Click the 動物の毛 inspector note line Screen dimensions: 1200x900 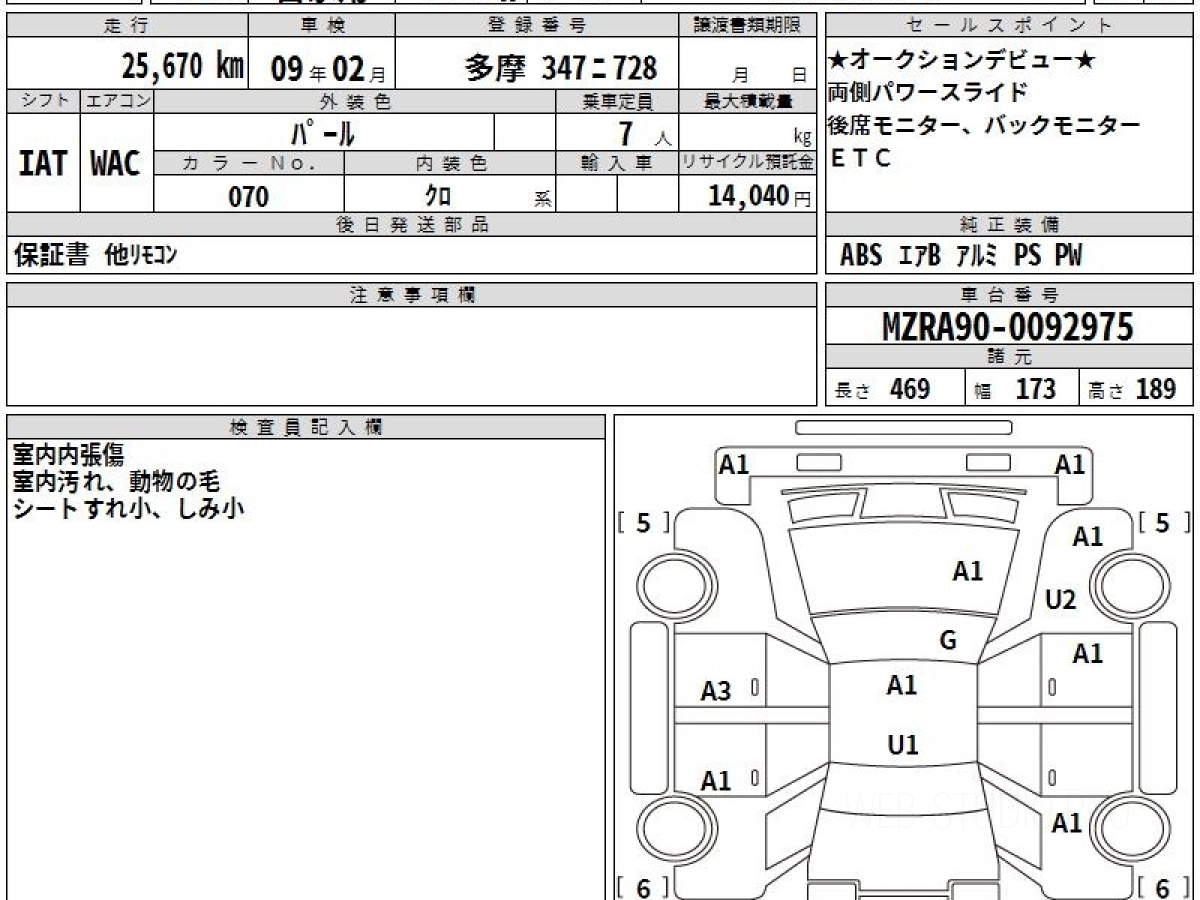(115, 482)
